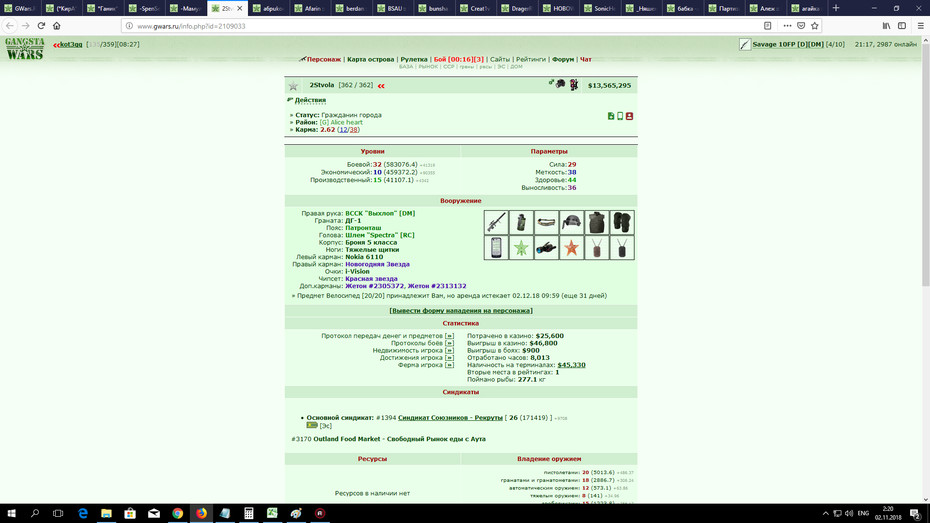The height and width of the screenshot is (523, 930).
Task: Expand money and items transfer protocol
Action: 449,336
